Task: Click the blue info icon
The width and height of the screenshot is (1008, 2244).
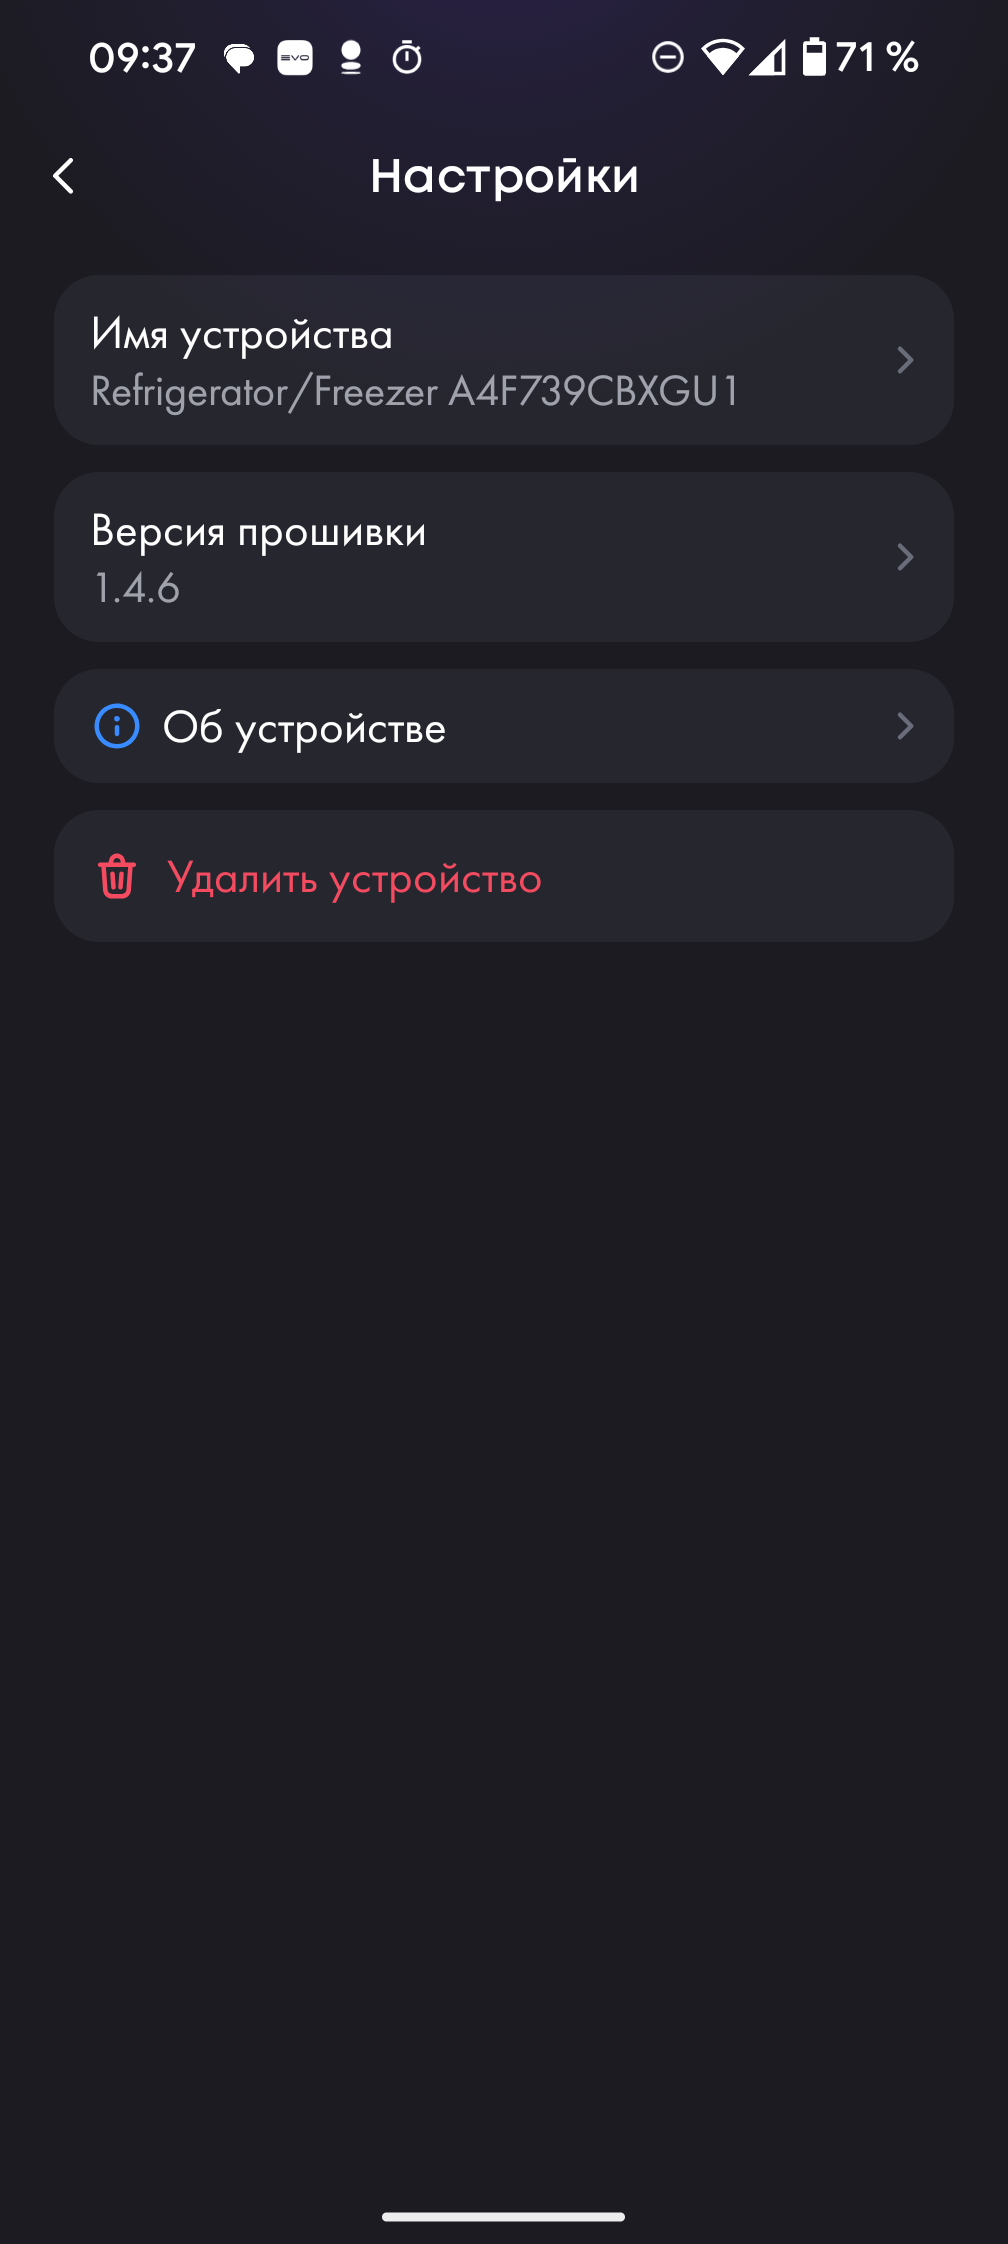Action: tap(117, 726)
